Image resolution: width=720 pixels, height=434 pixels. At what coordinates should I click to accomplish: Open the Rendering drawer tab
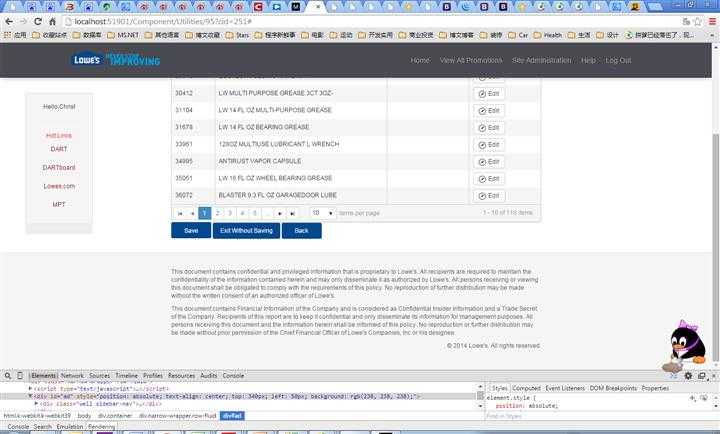[101, 427]
